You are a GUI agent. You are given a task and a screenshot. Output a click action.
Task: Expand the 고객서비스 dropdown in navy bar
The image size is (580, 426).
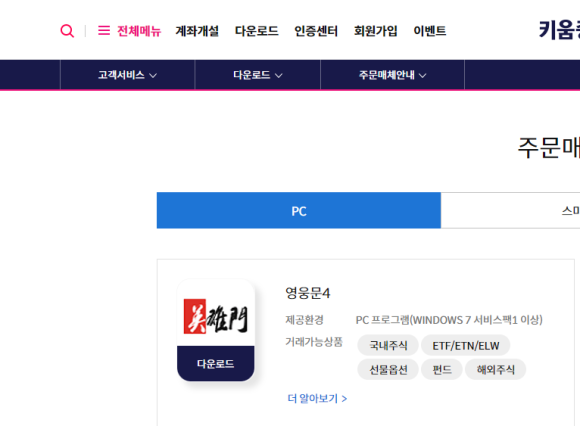(127, 75)
